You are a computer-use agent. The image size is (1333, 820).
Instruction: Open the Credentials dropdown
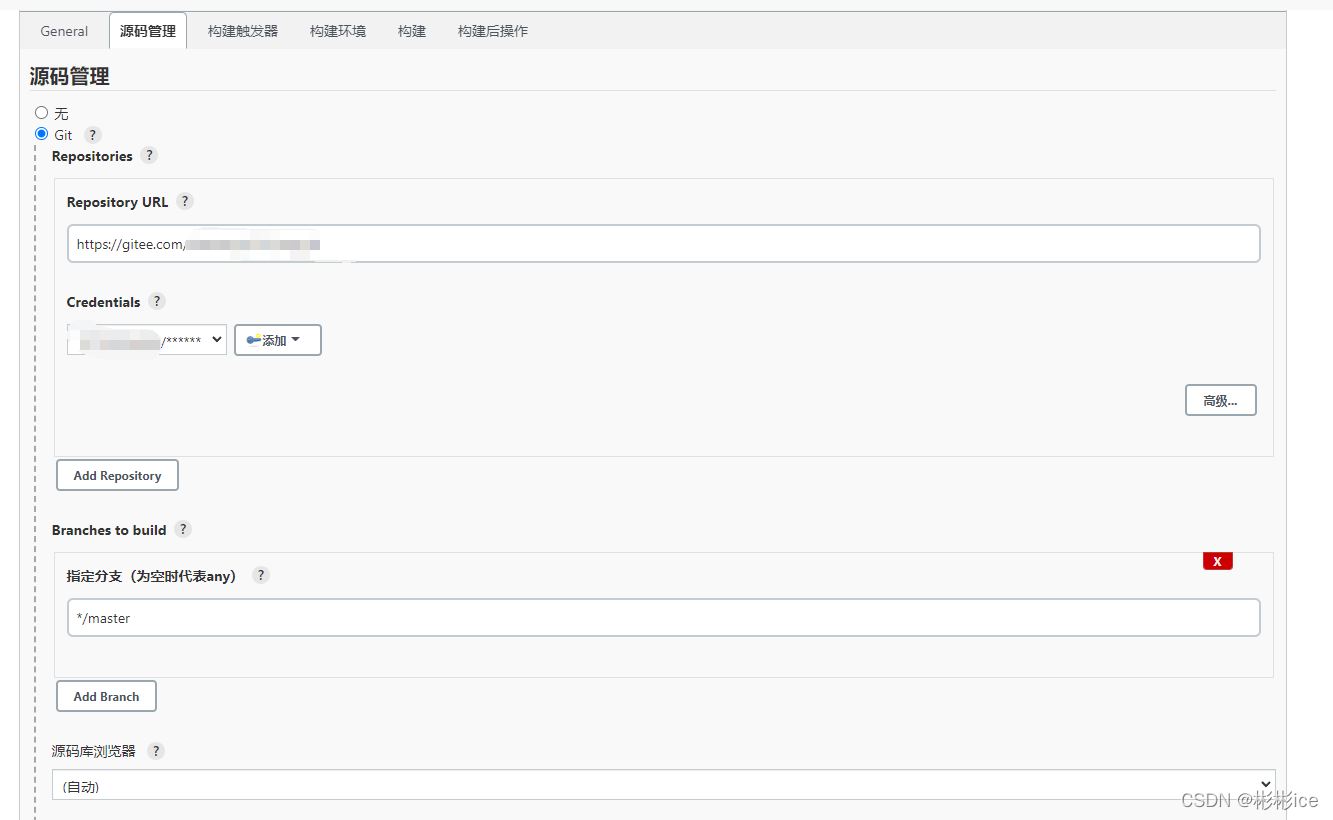click(147, 340)
